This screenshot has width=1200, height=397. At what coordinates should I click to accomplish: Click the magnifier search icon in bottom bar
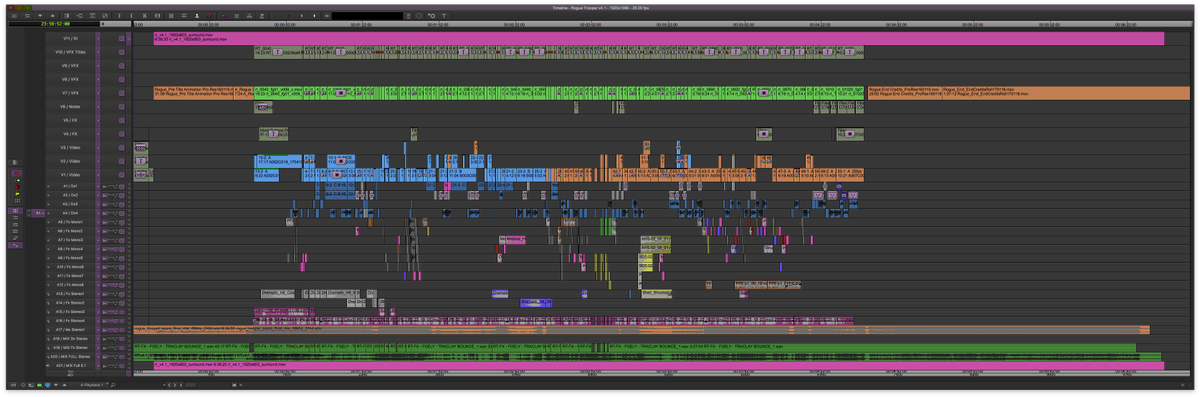pyautogui.click(x=113, y=385)
